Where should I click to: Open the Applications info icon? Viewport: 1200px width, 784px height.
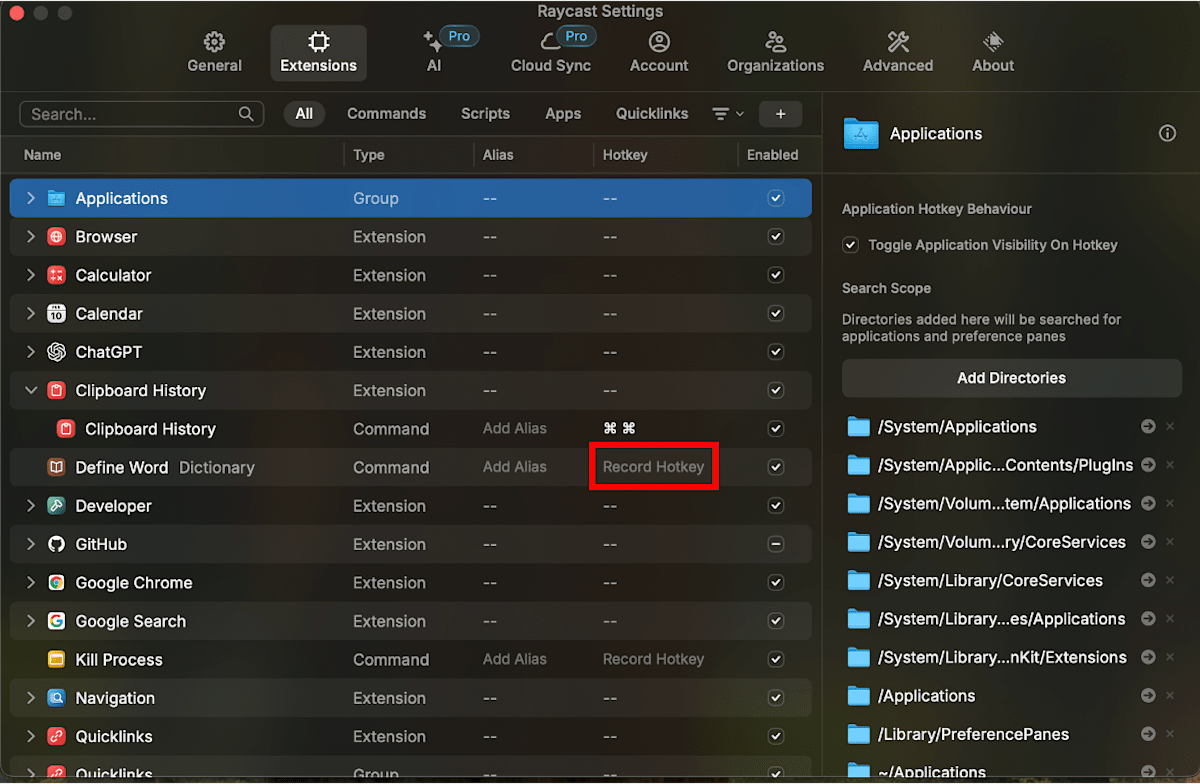tap(1167, 134)
